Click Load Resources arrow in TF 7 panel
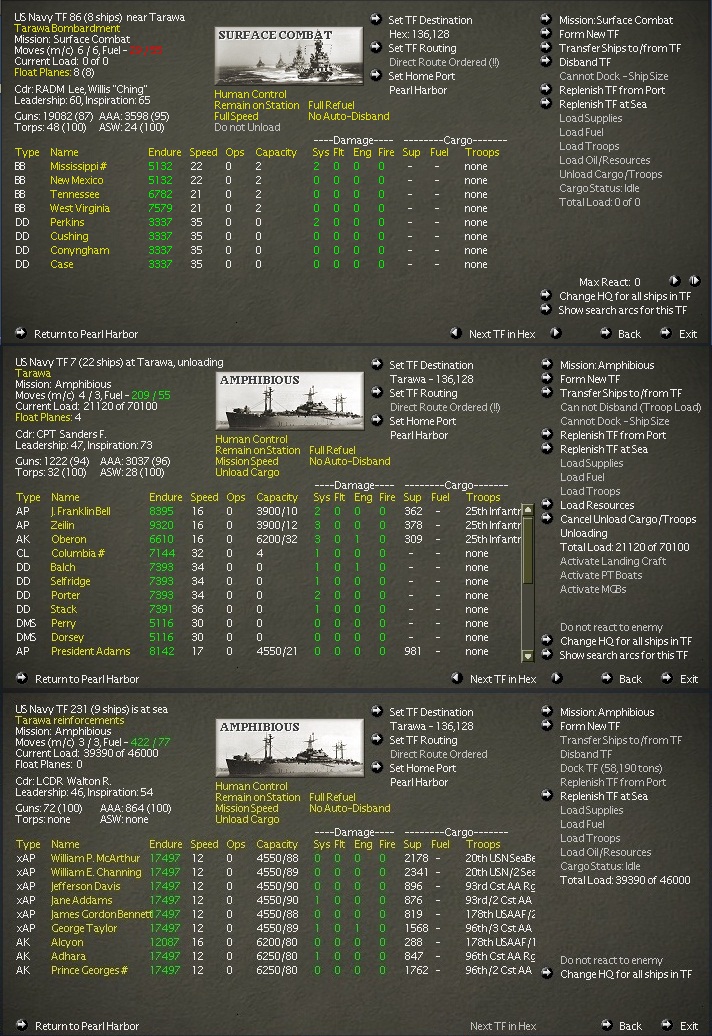The image size is (712, 1036). point(547,504)
